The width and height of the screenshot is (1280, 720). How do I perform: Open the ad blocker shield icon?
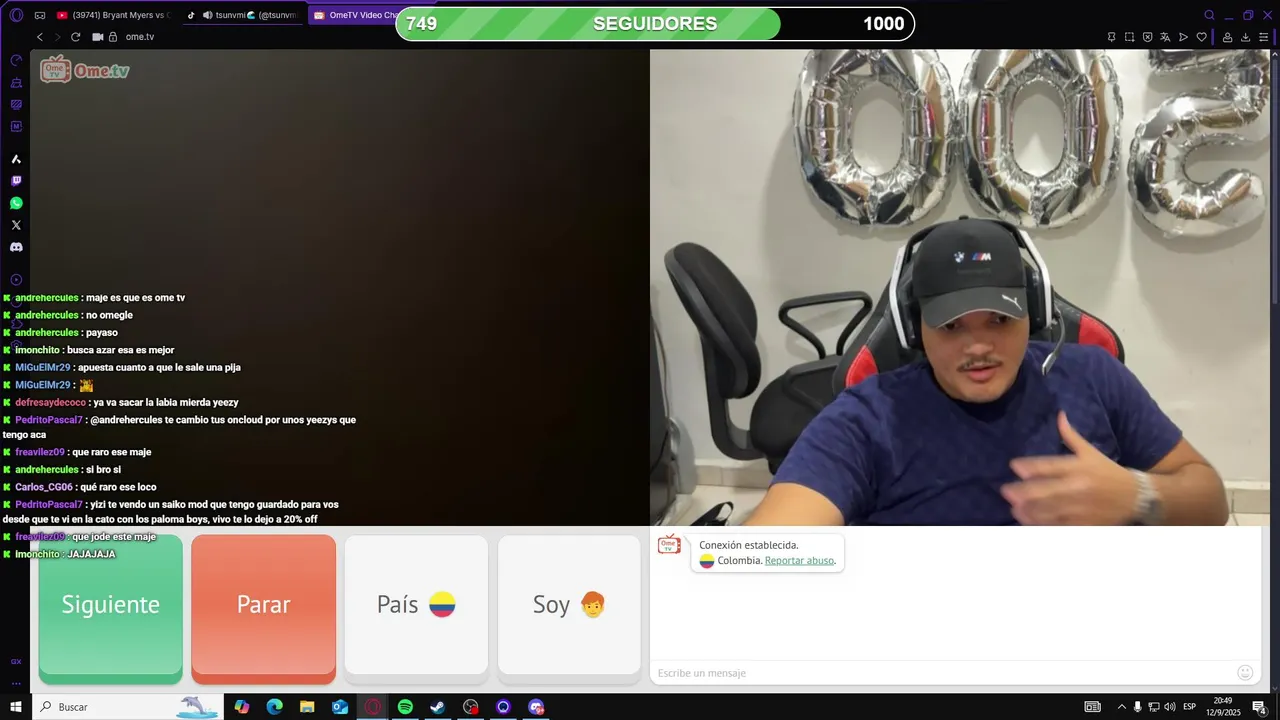(x=1147, y=37)
